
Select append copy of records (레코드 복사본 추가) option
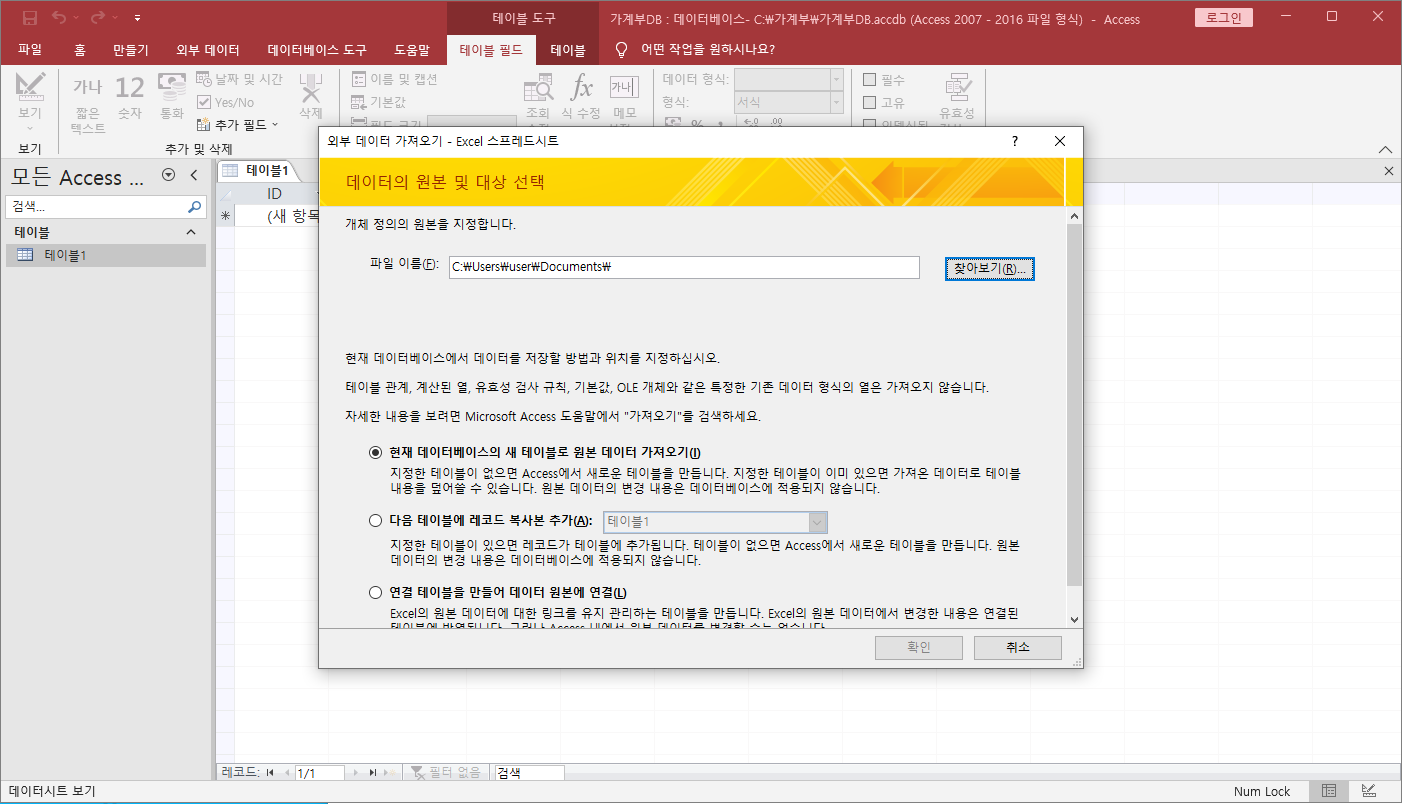tap(376, 520)
